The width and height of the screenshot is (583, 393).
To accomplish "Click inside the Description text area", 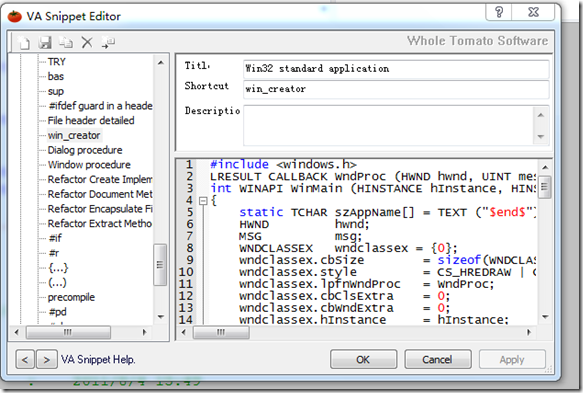I will (x=389, y=126).
